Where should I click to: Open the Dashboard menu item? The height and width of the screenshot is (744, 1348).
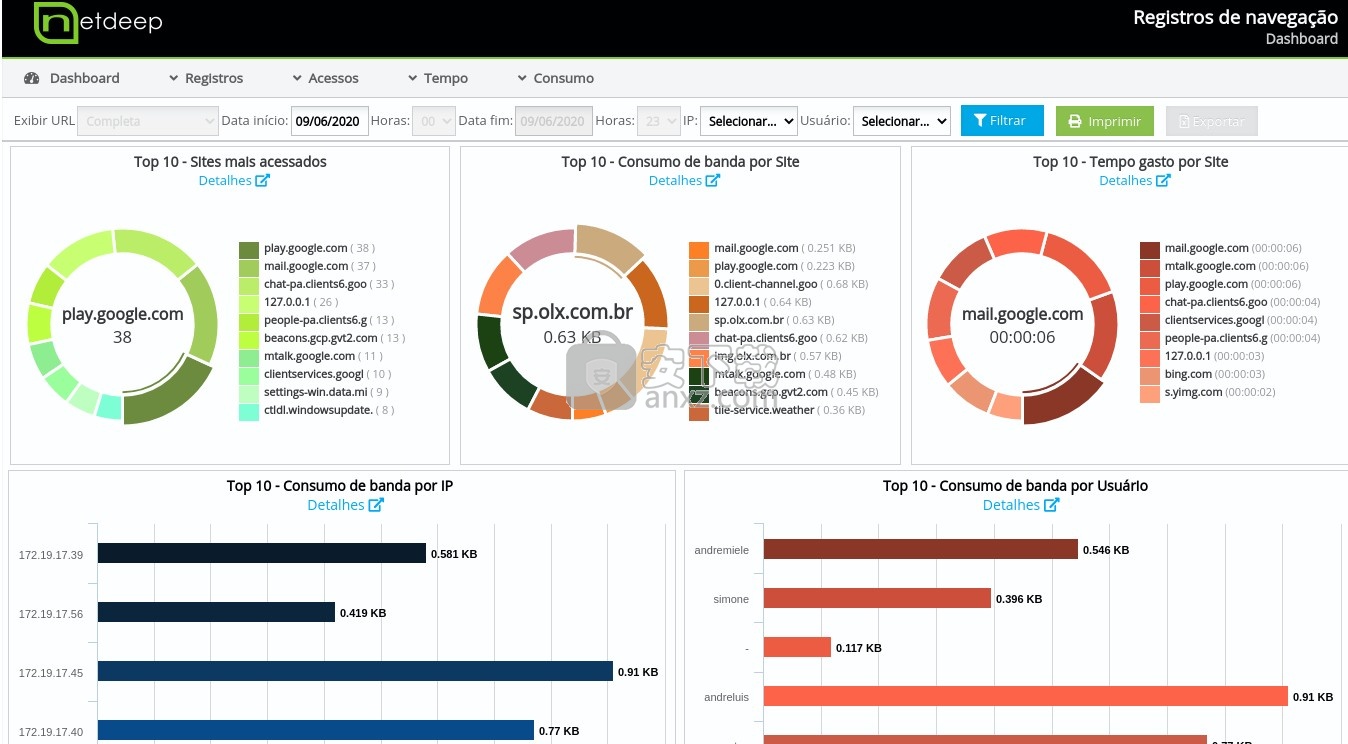pos(72,78)
